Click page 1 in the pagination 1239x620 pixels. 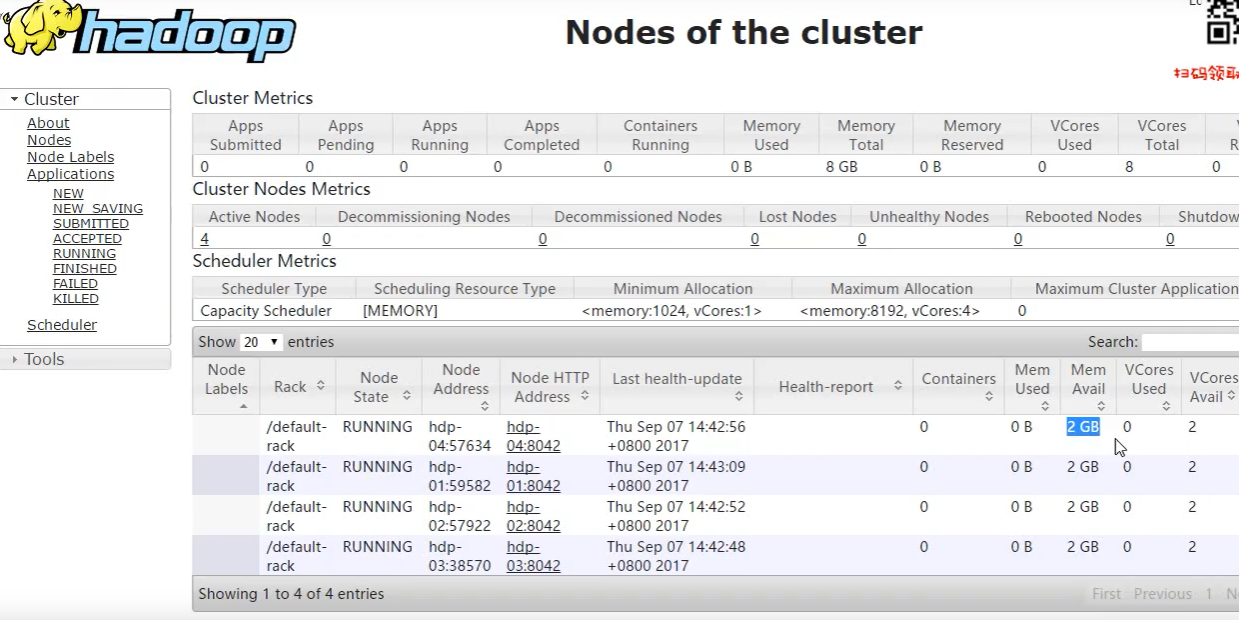(x=1208, y=594)
